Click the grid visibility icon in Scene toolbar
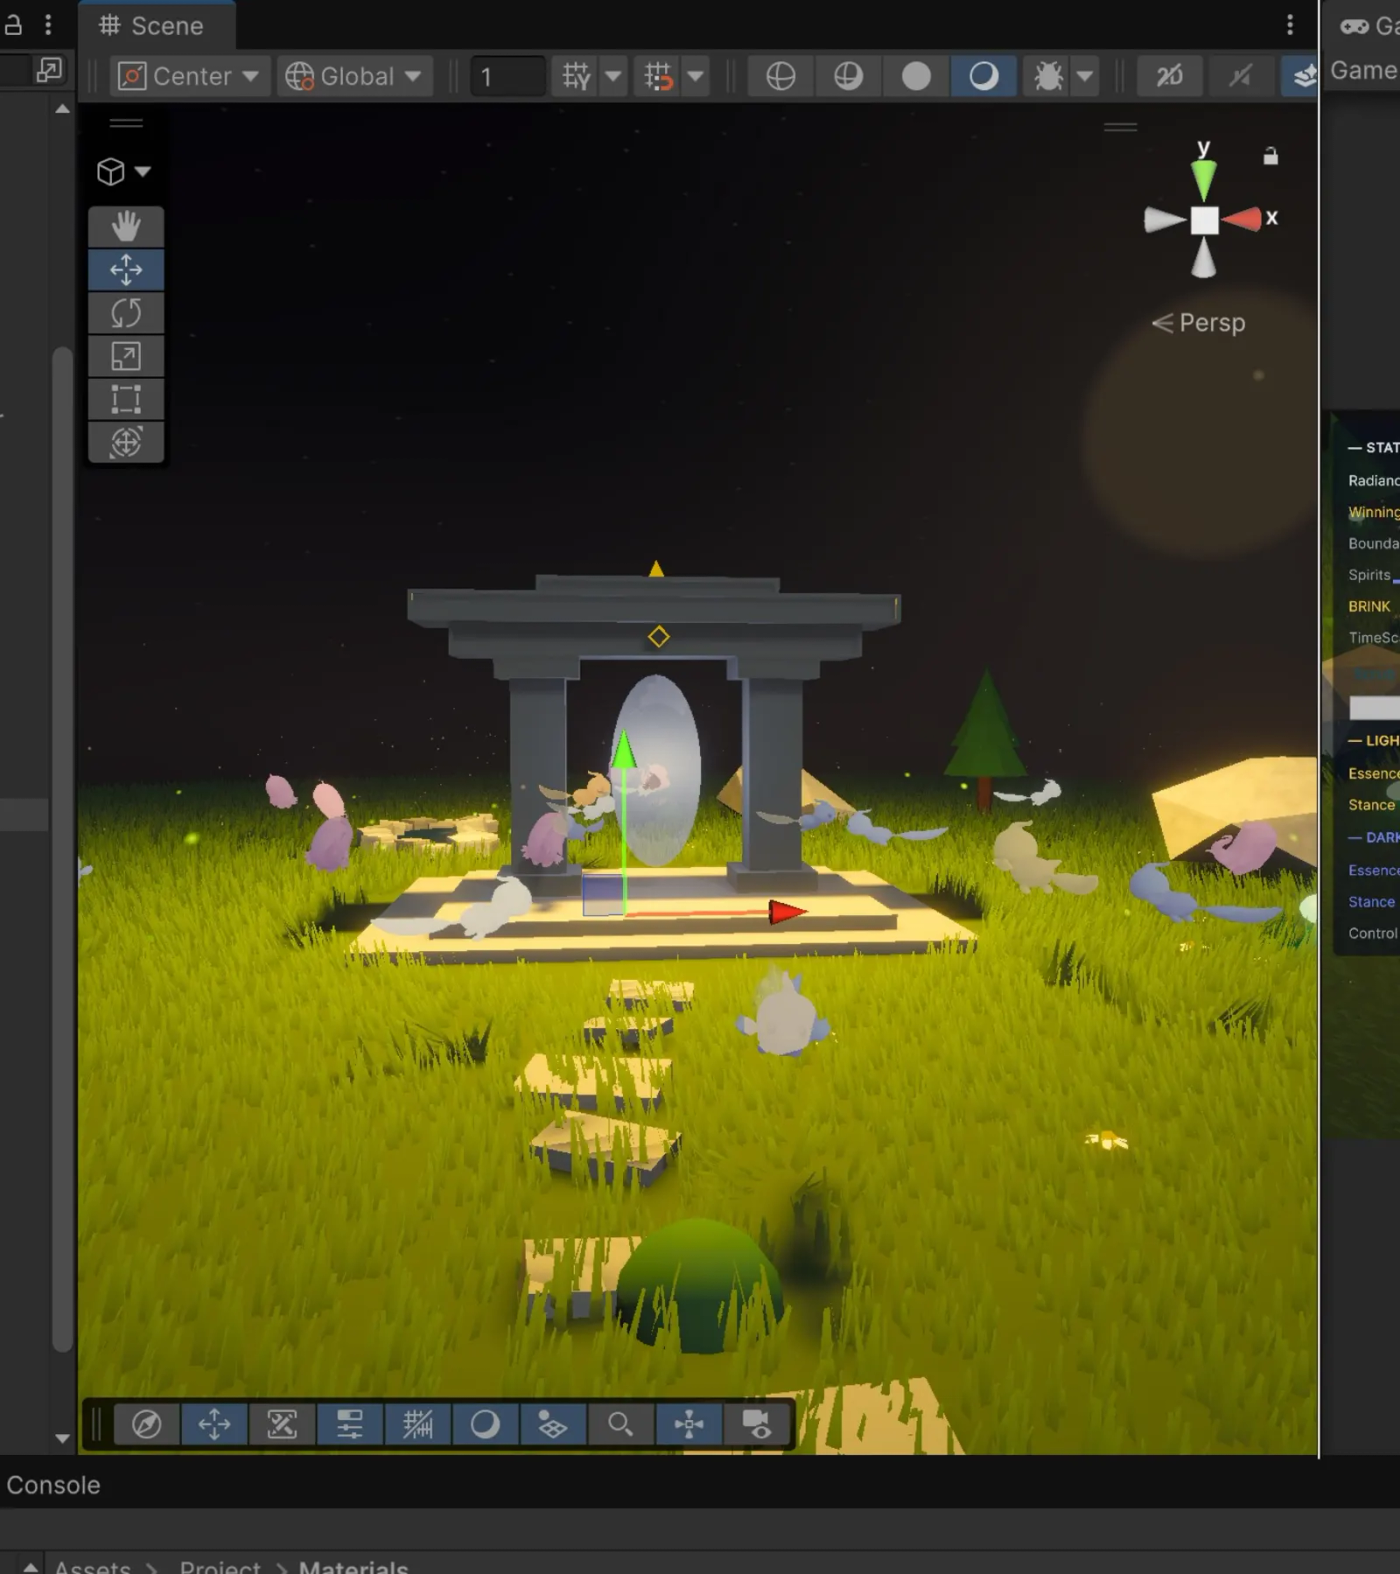 [x=577, y=76]
